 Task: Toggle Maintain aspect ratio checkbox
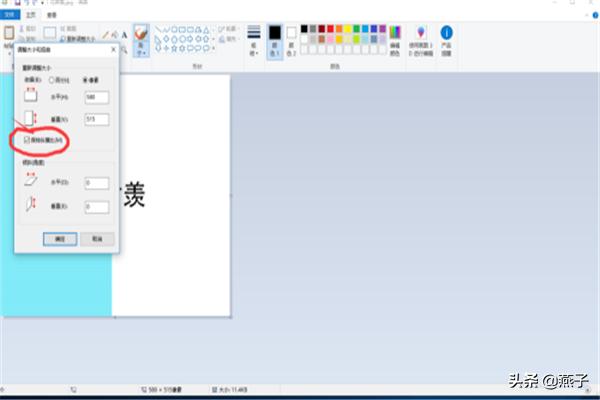26,140
